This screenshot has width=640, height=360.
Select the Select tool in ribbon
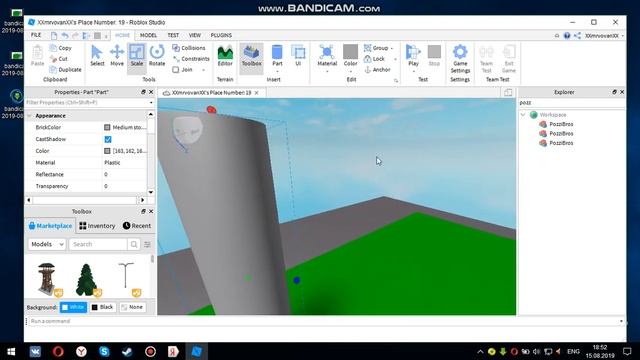point(97,56)
